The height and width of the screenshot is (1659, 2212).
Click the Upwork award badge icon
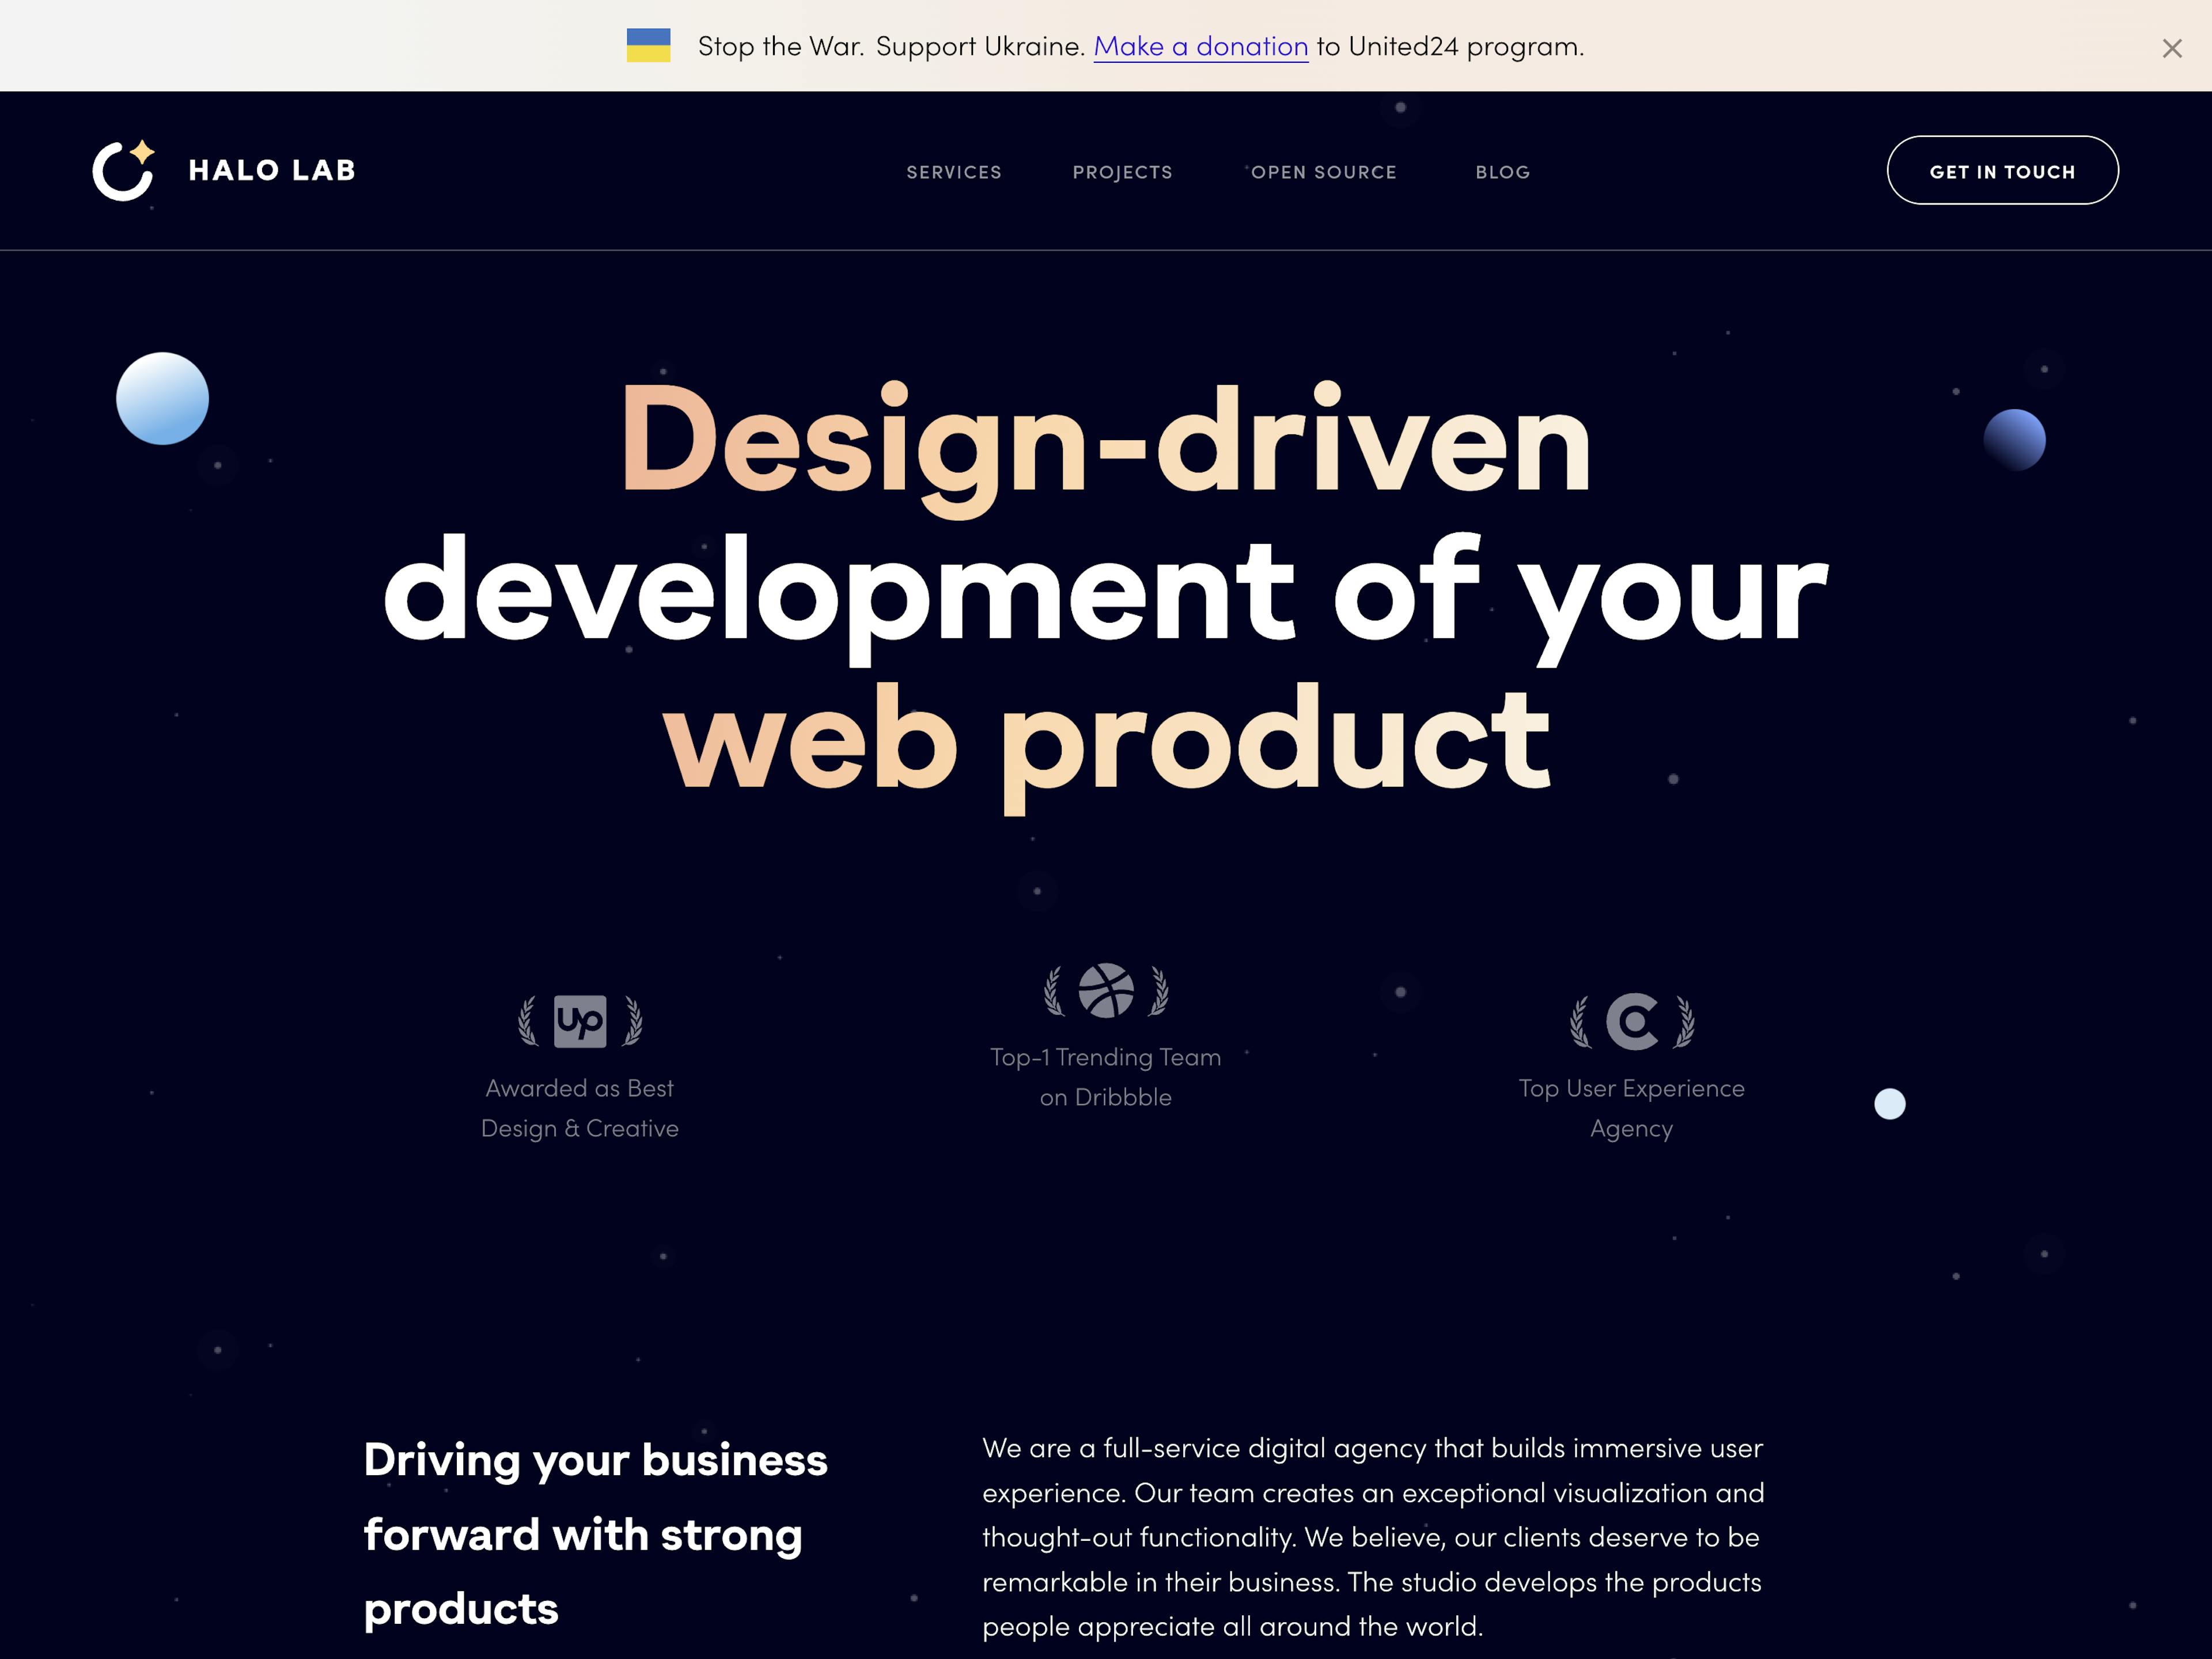point(580,1020)
